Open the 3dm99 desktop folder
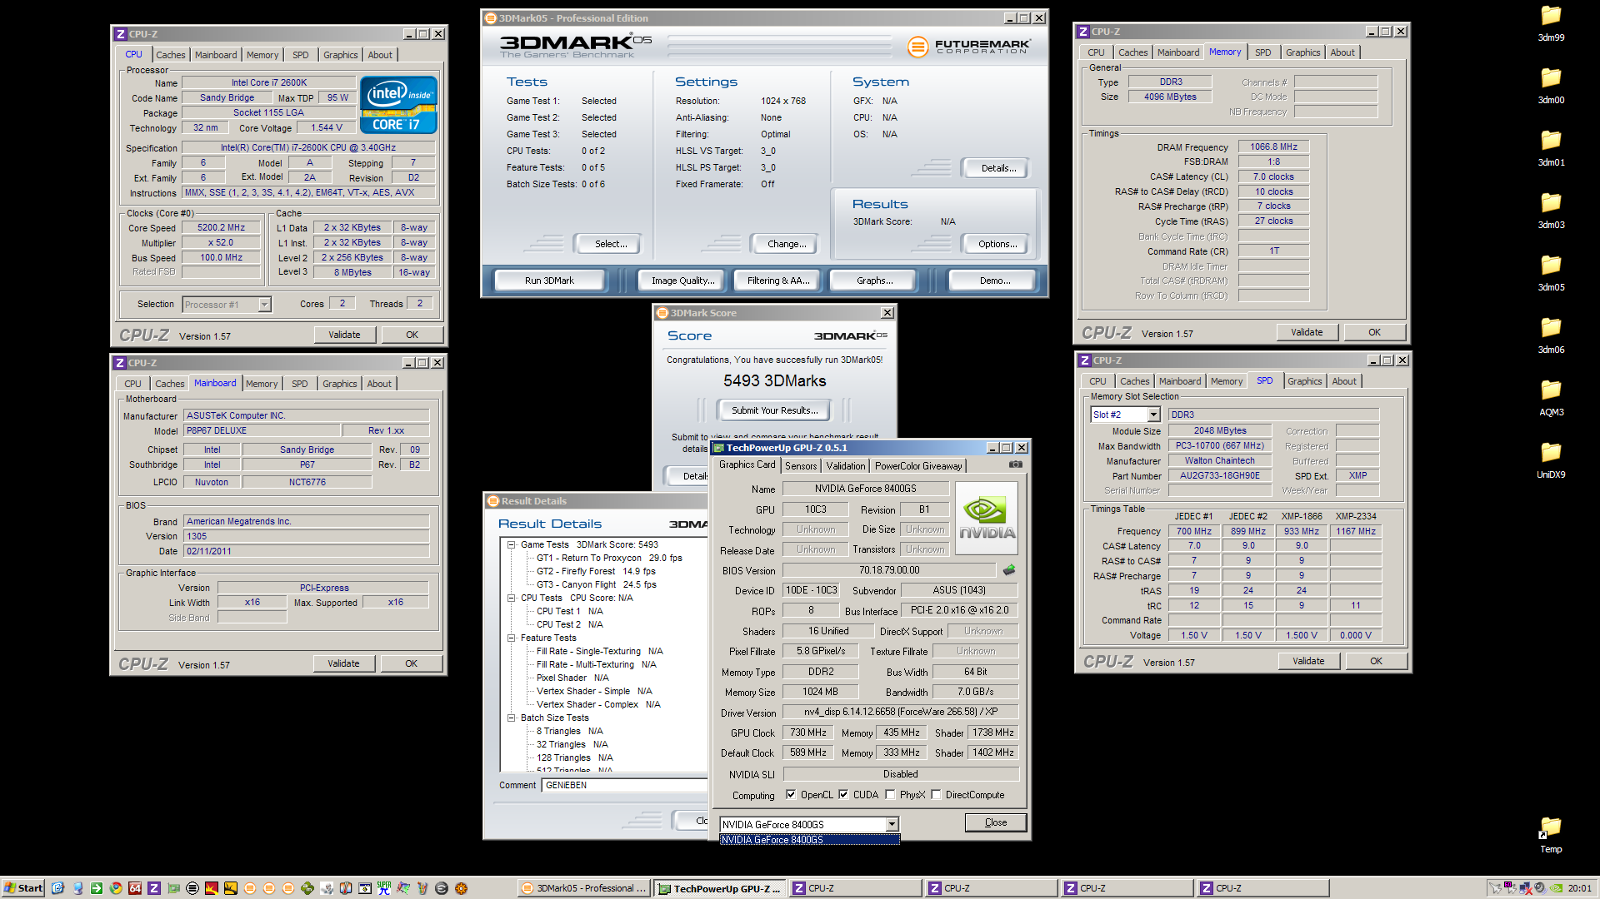This screenshot has height=899, width=1600. click(1551, 24)
